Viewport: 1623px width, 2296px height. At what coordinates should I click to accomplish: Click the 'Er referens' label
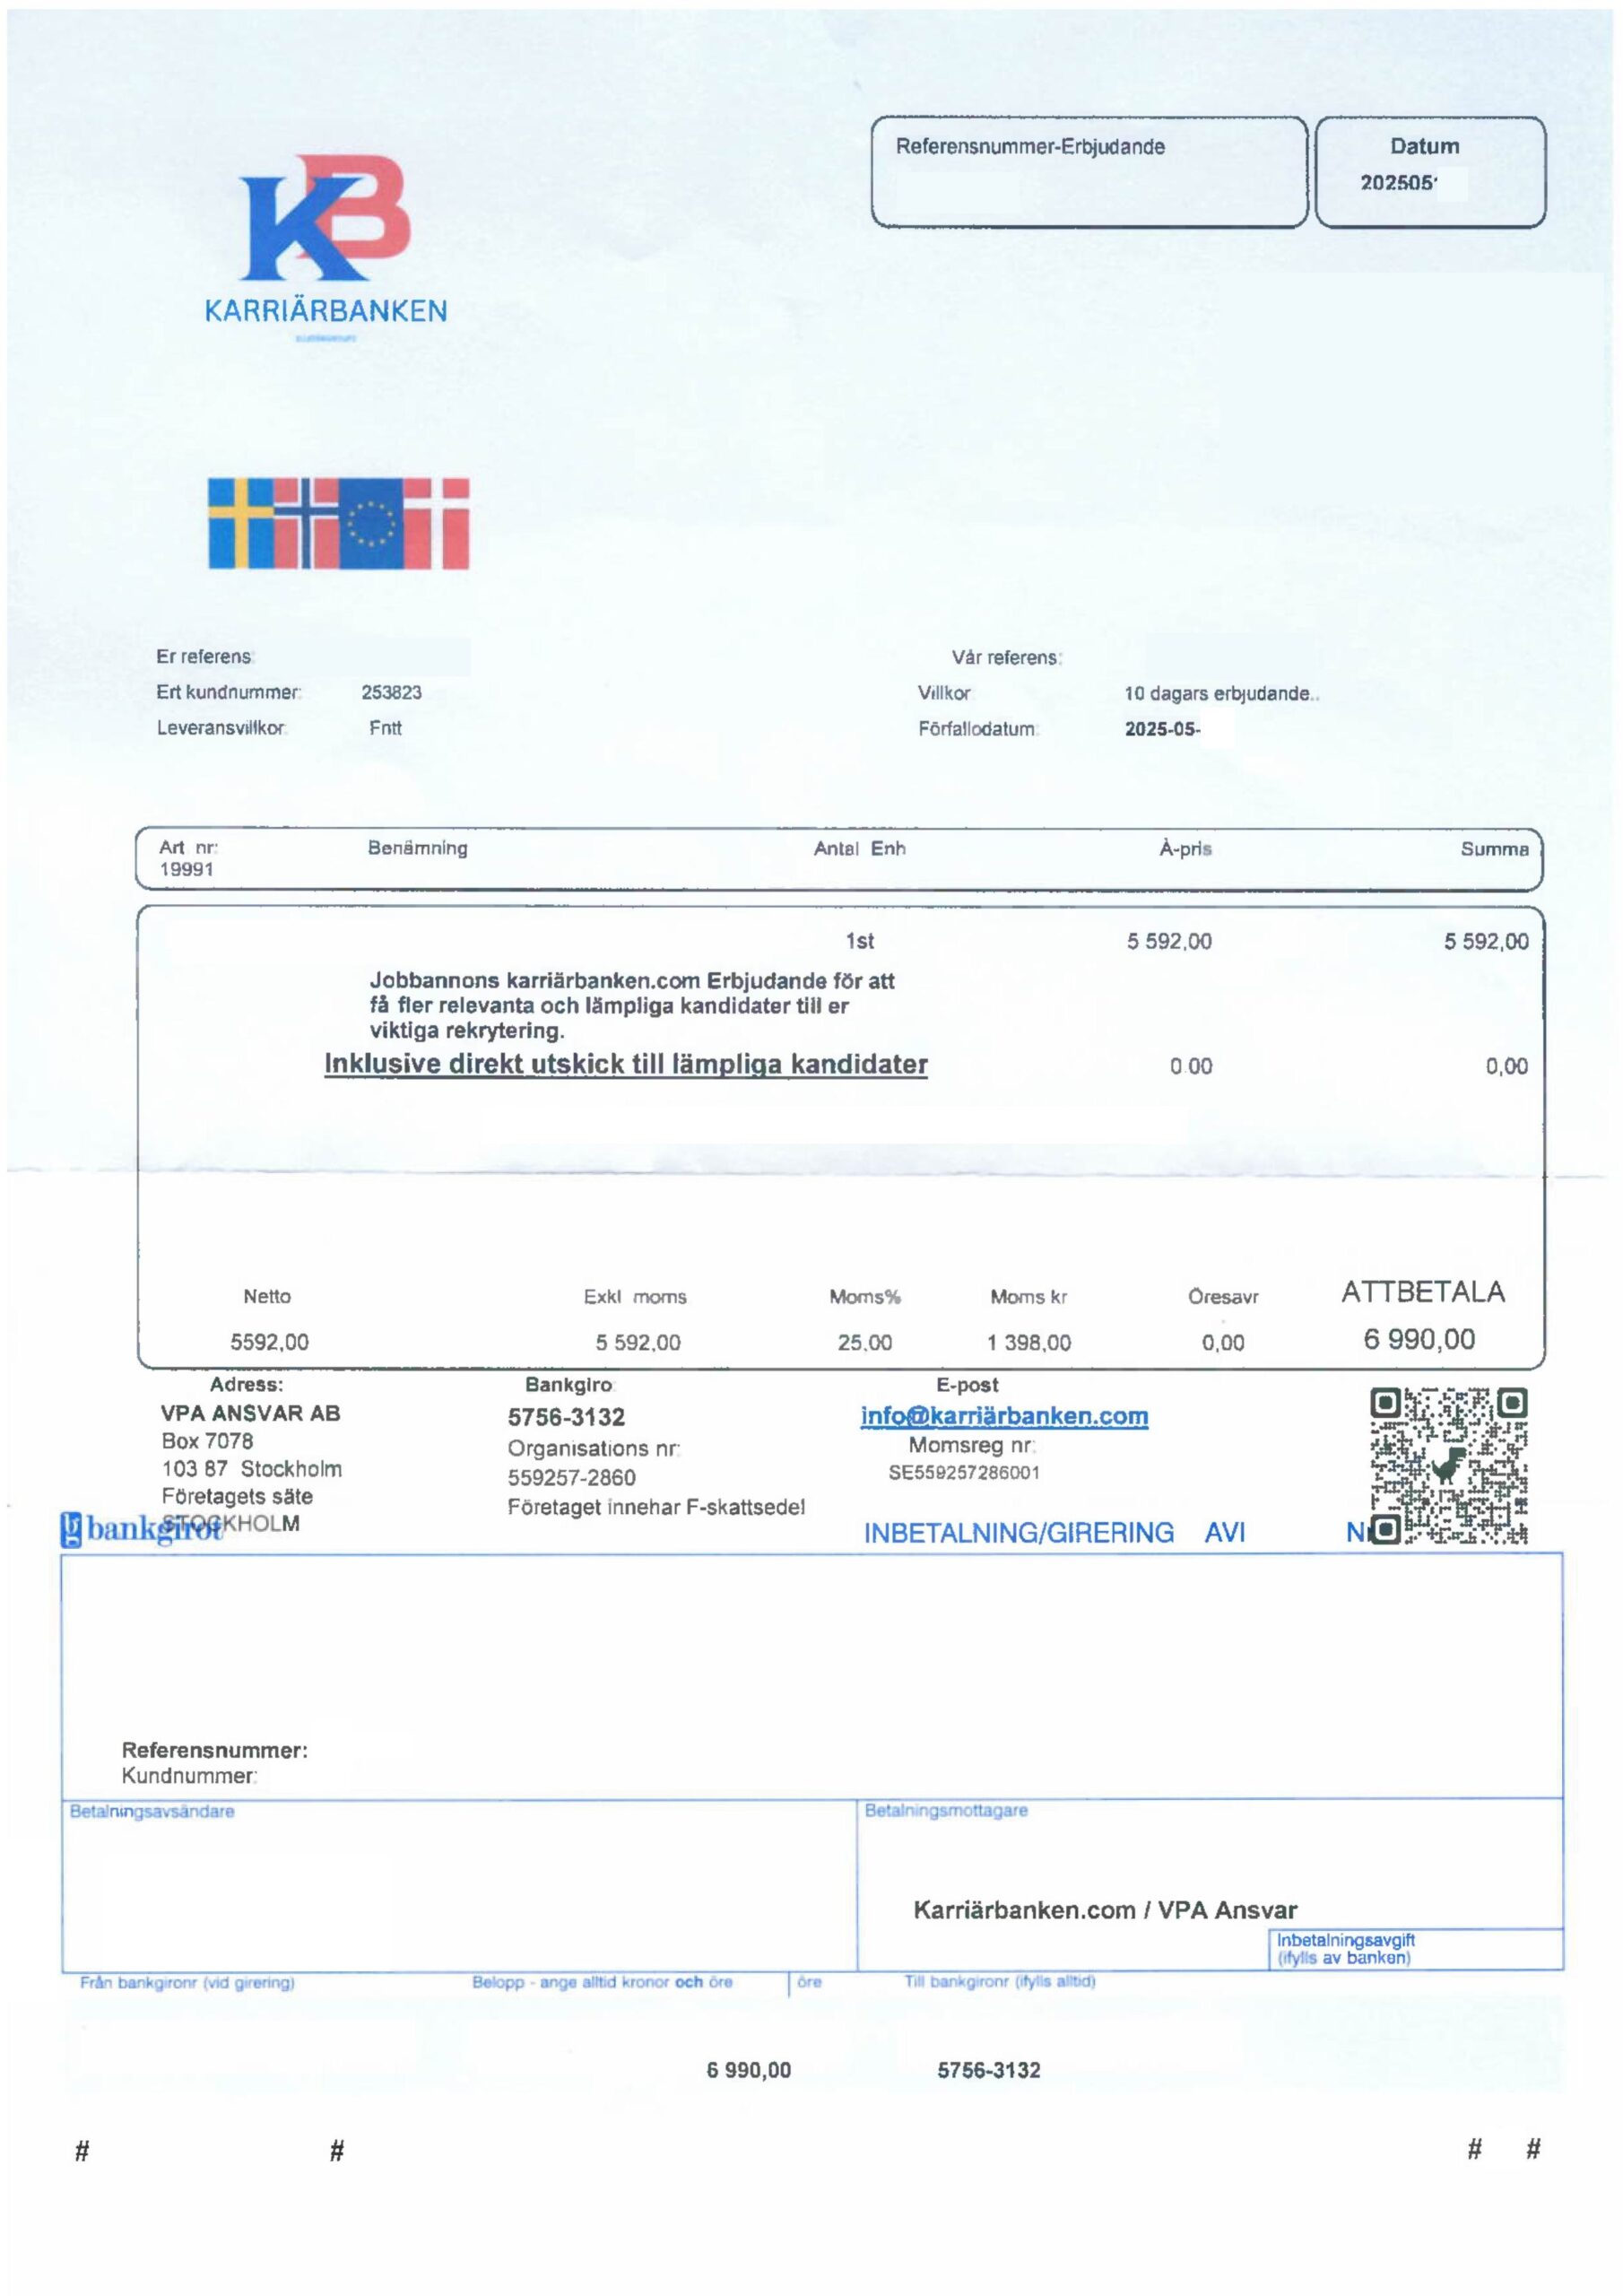(205, 657)
